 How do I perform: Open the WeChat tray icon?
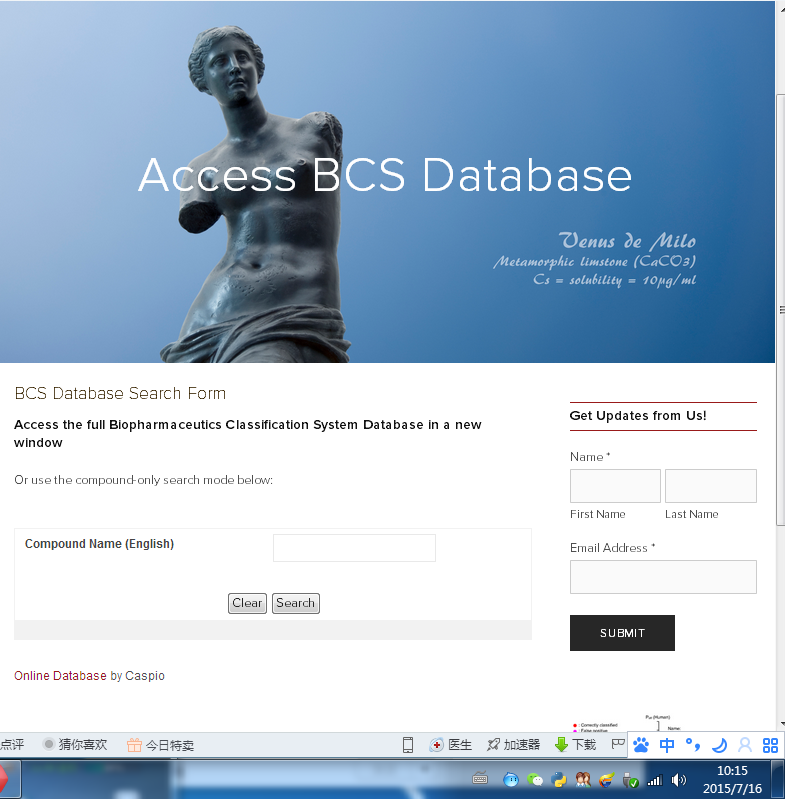tap(535, 779)
